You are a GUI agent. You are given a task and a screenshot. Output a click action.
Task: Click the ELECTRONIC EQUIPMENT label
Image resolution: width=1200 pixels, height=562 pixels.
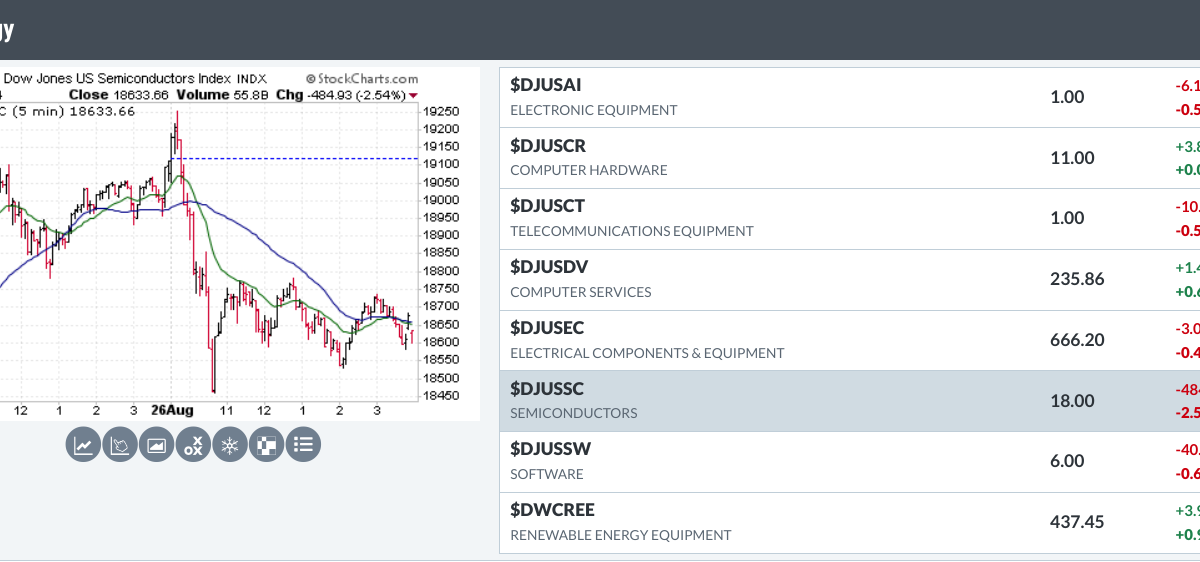[x=594, y=110]
